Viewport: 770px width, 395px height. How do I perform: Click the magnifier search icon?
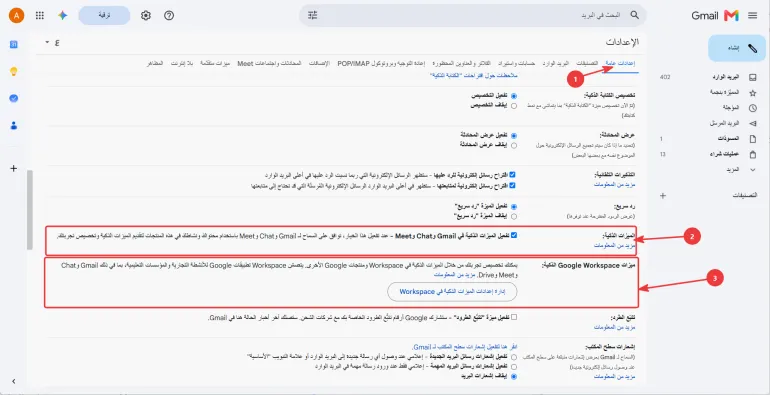pos(634,15)
